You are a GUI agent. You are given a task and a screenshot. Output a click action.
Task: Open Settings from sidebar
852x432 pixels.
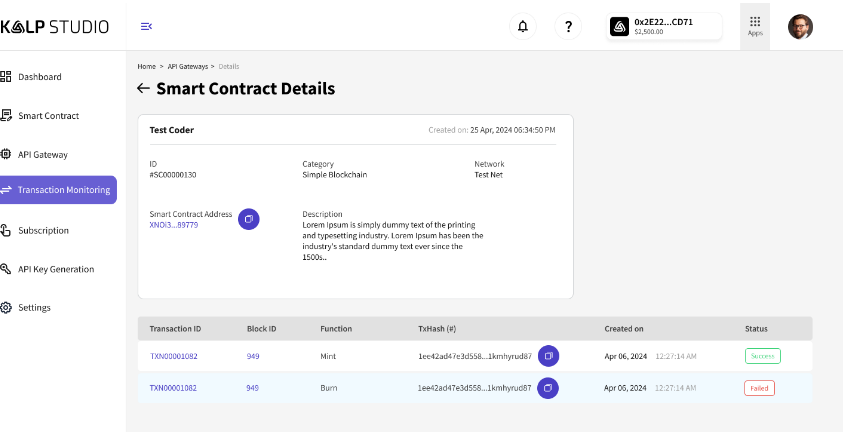(34, 308)
